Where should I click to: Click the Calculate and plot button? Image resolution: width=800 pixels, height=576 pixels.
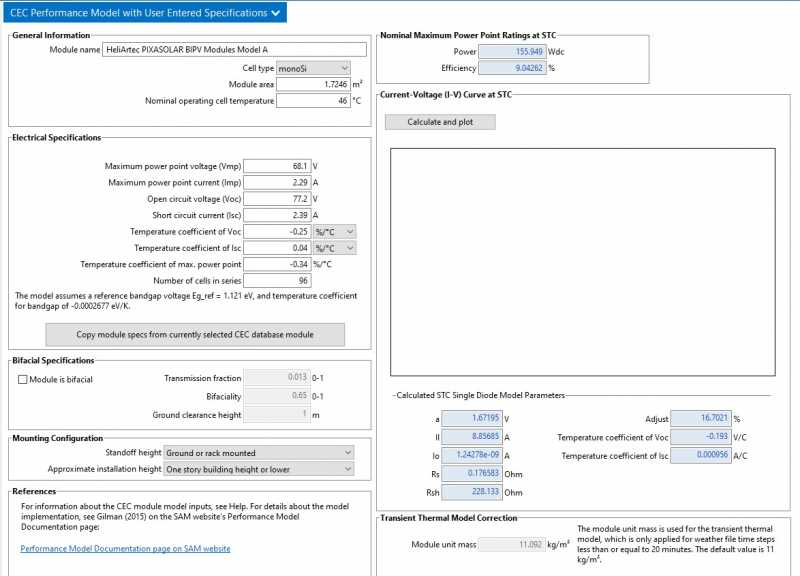[x=439, y=122]
